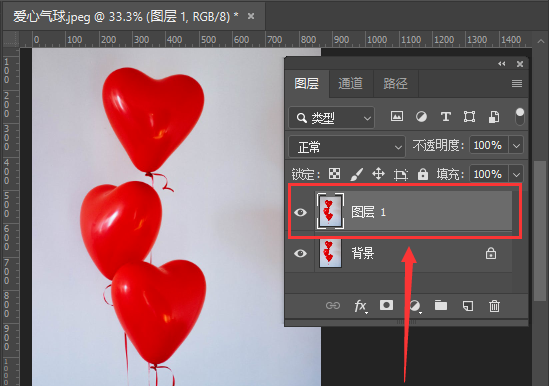Screen dimensions: 549x386
Task: Click the 背景 layer lock icon
Action: pos(491,253)
